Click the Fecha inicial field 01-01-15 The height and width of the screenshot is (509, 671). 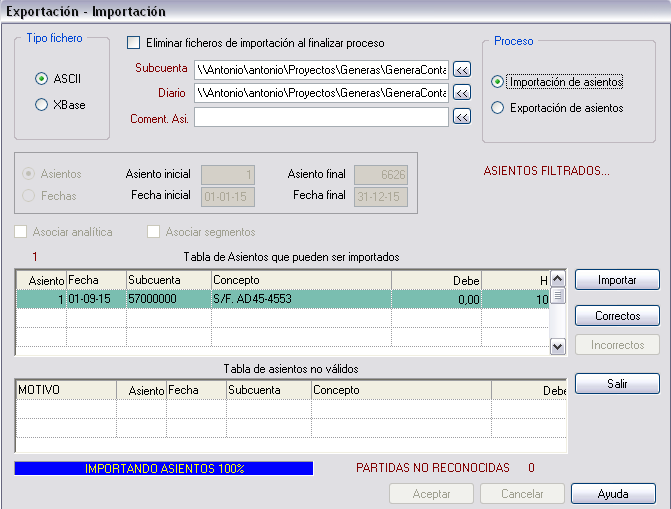pyautogui.click(x=228, y=197)
